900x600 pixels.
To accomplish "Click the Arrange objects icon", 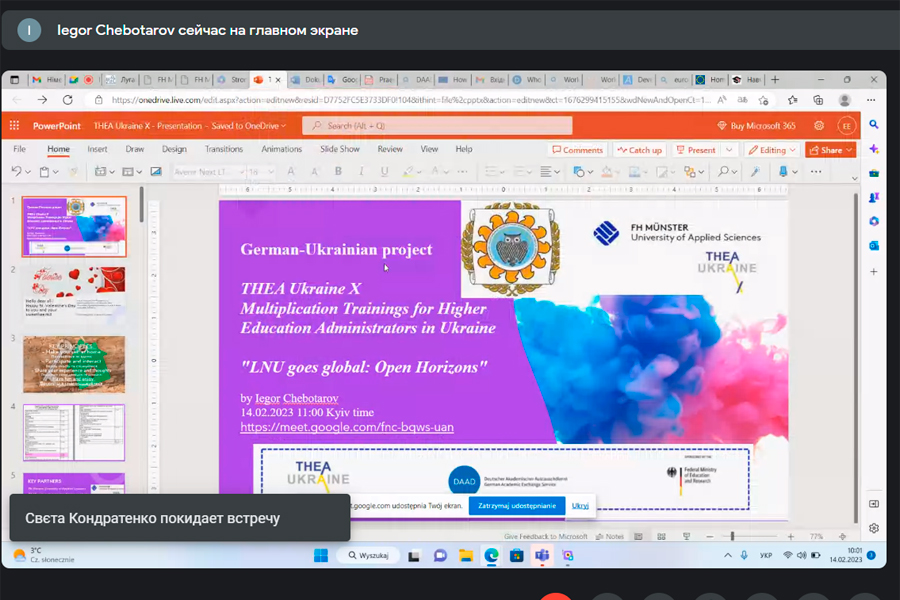I will click(x=690, y=171).
